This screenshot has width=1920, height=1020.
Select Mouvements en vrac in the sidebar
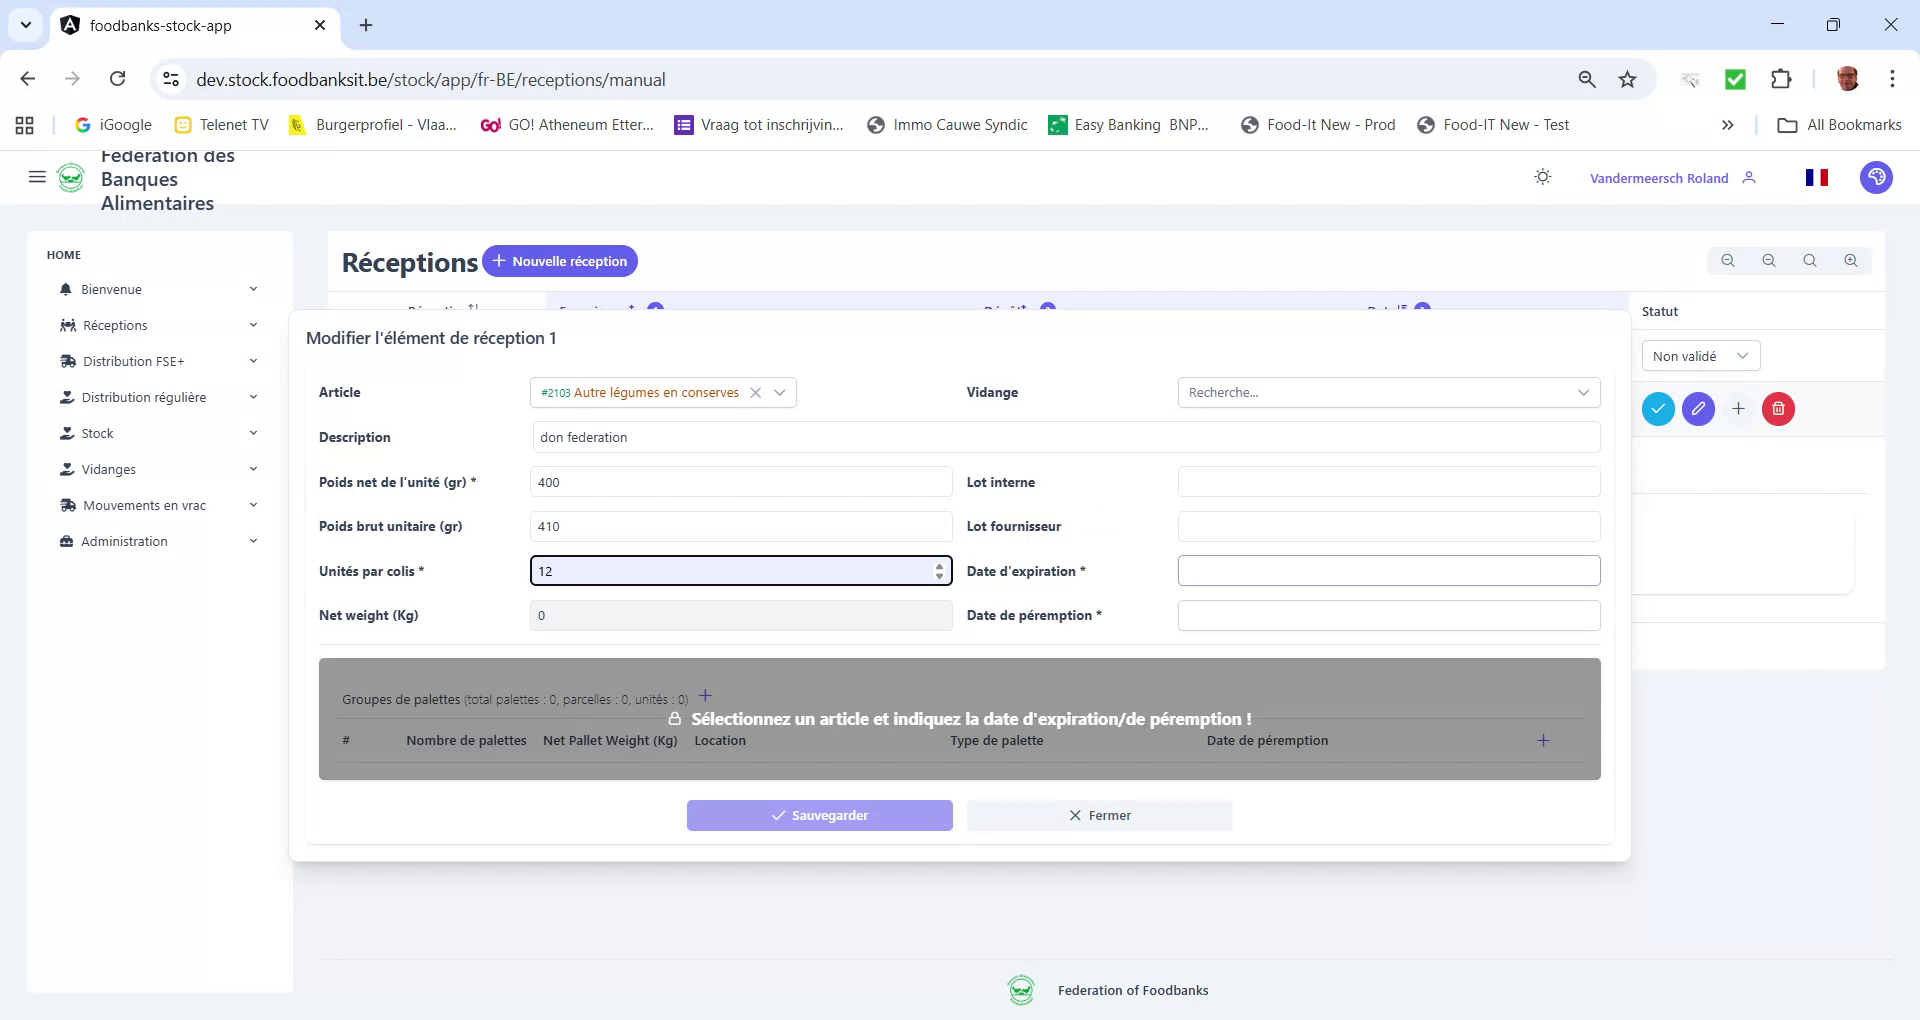pos(144,505)
